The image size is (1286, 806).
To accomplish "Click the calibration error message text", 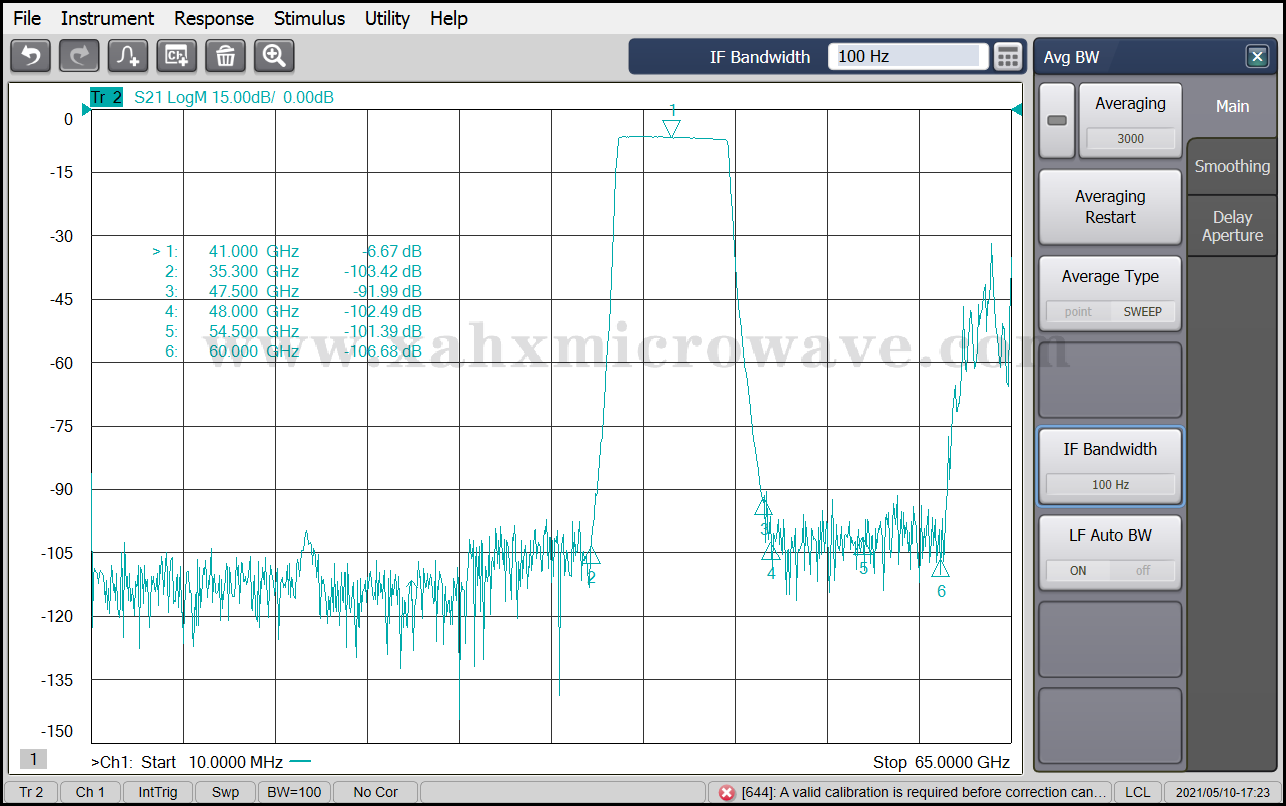I will coord(924,792).
